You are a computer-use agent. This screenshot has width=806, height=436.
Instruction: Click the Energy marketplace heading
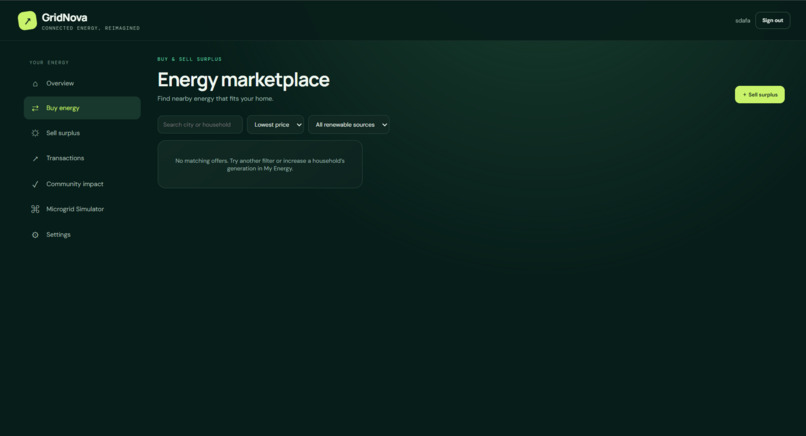click(x=243, y=80)
